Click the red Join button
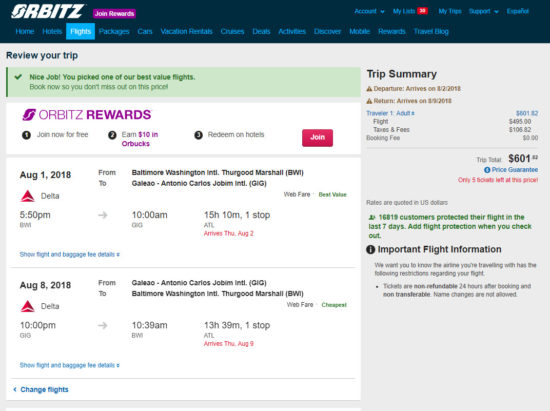 tap(317, 137)
